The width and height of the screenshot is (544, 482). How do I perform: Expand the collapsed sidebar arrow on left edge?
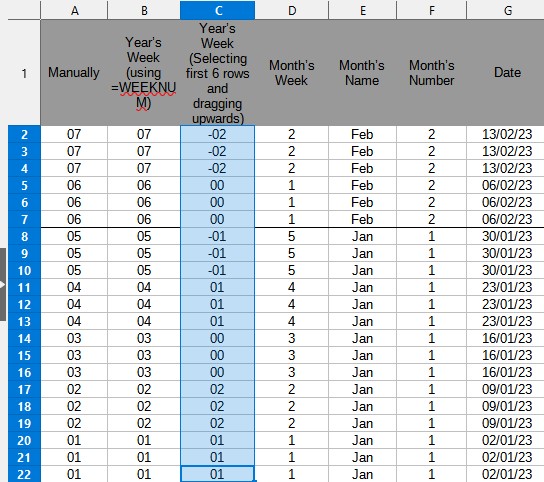pos(3,285)
